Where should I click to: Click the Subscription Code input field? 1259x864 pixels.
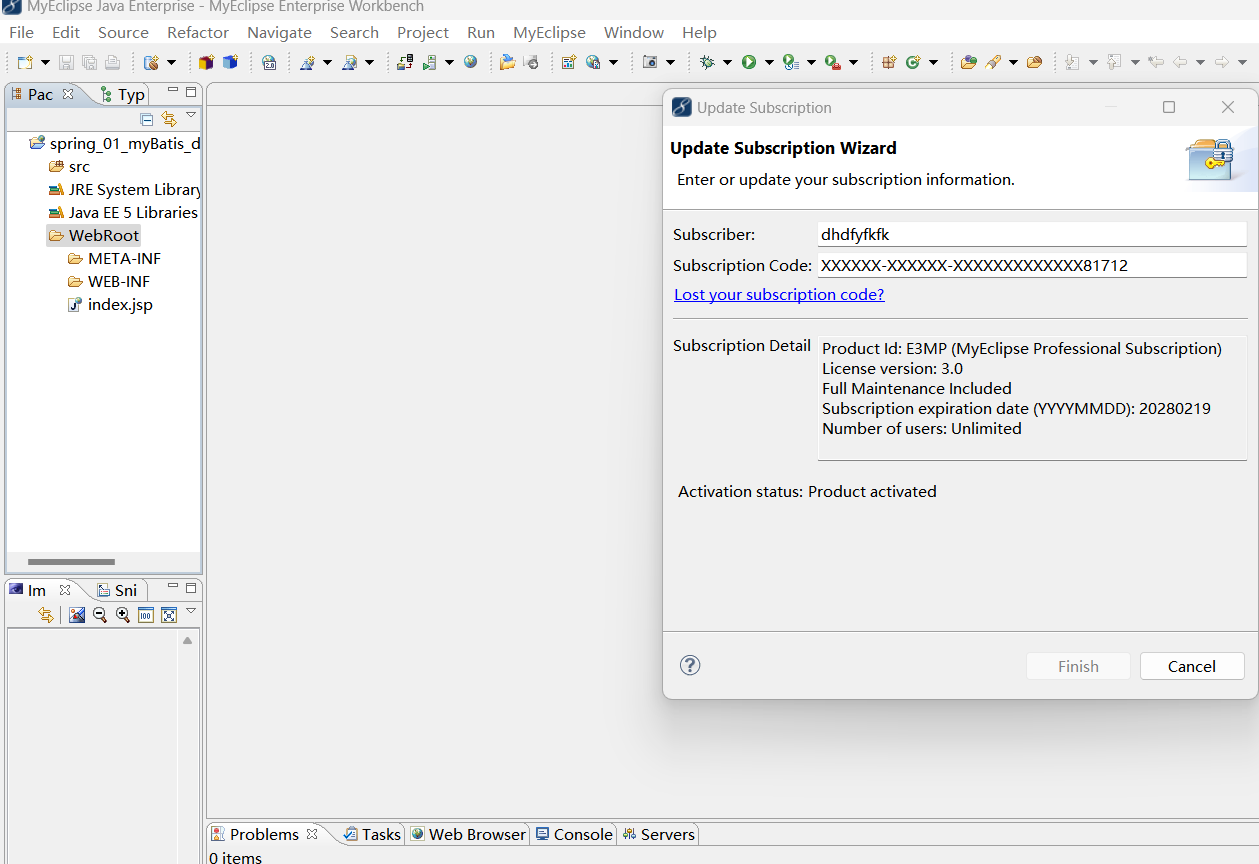[1032, 265]
